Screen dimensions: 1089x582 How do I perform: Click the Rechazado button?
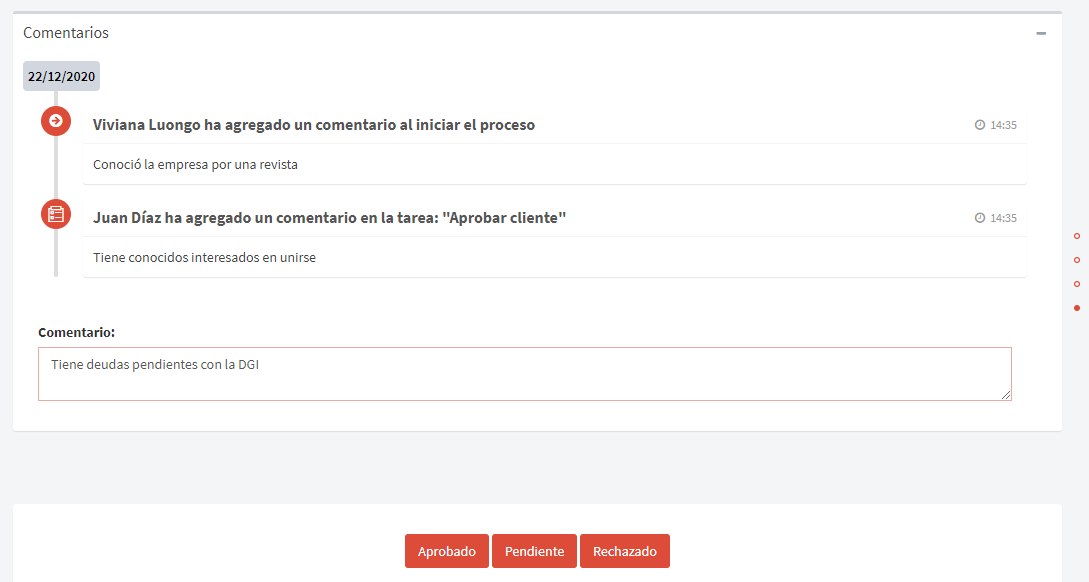tap(624, 551)
